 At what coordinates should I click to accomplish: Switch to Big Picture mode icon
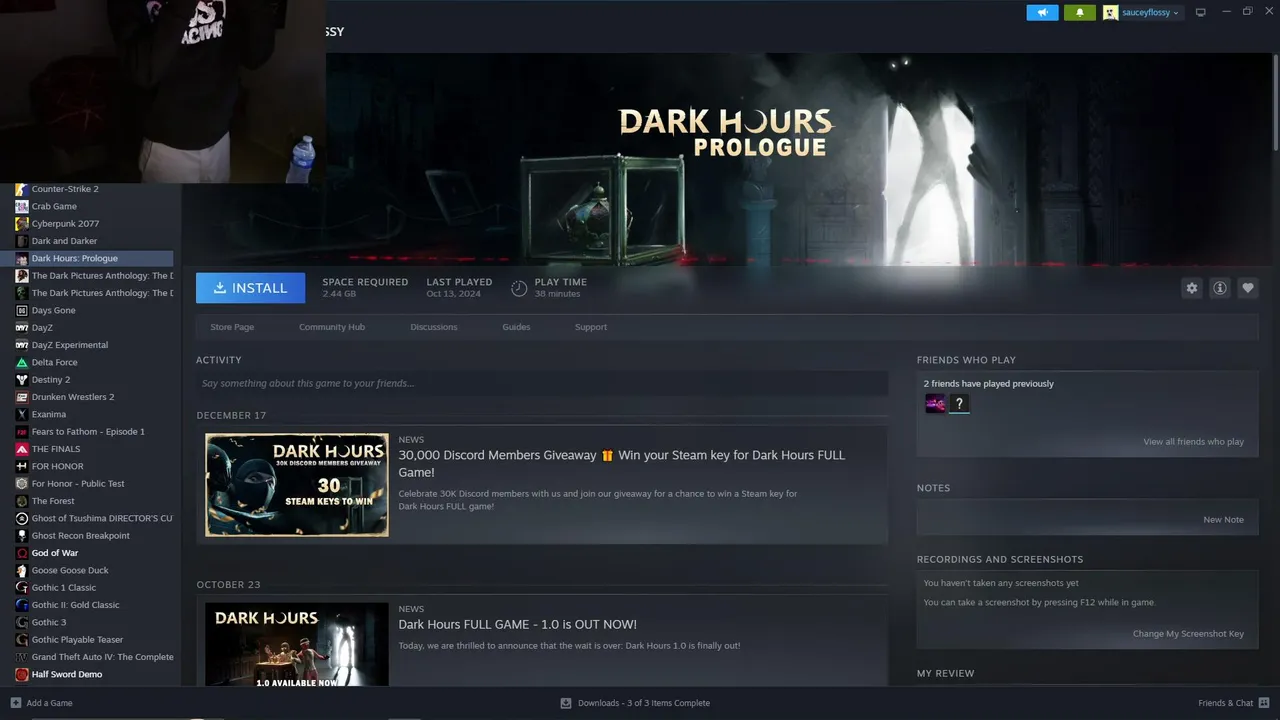coord(1201,13)
